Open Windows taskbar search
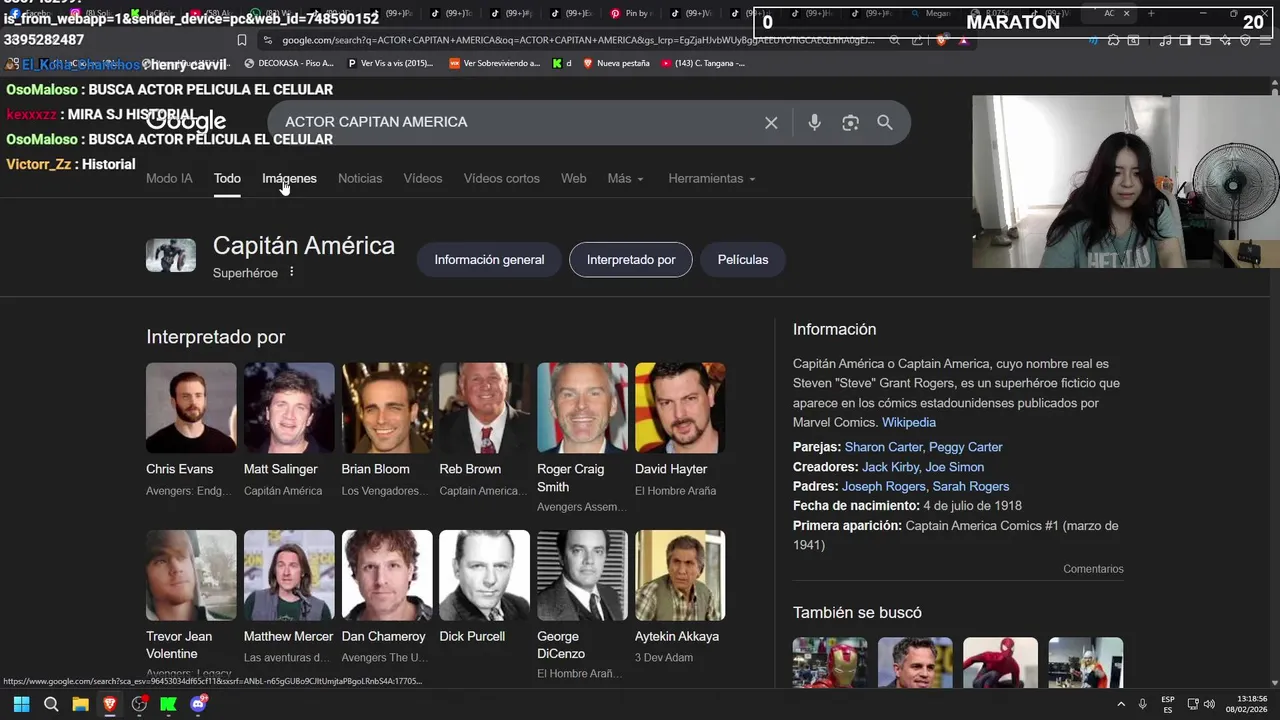 pyautogui.click(x=51, y=704)
